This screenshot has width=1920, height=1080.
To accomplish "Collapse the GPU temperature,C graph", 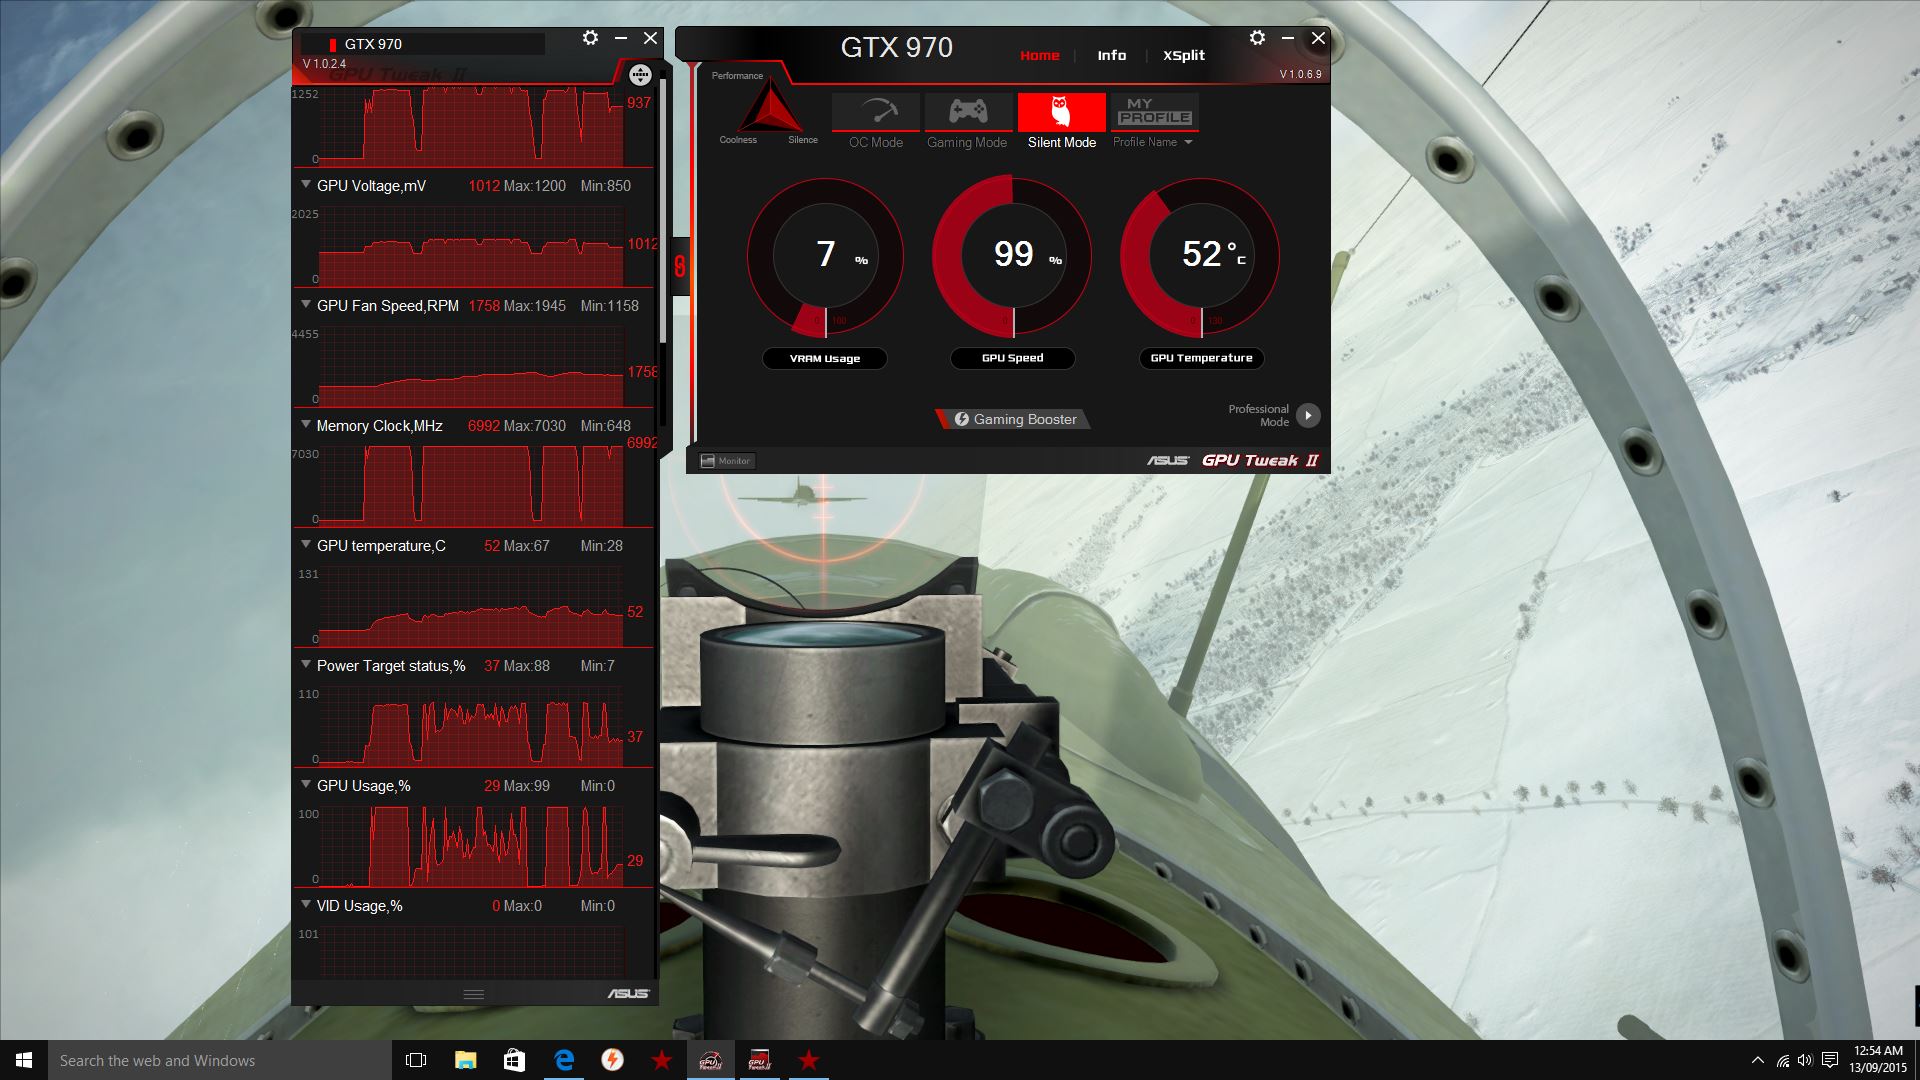I will coord(306,545).
